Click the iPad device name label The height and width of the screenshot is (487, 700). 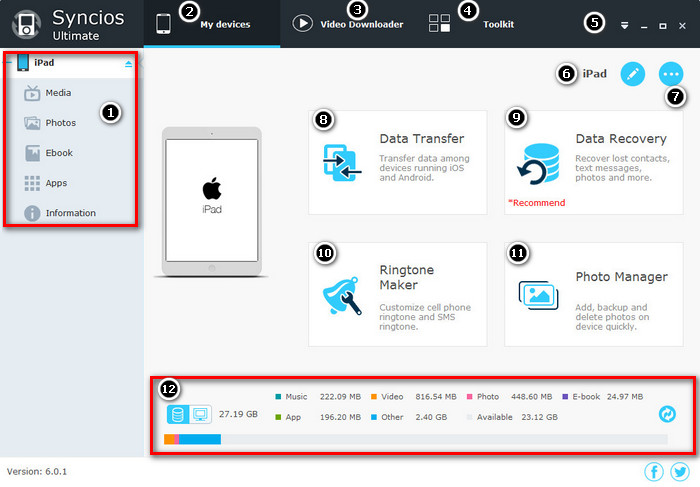click(x=594, y=74)
